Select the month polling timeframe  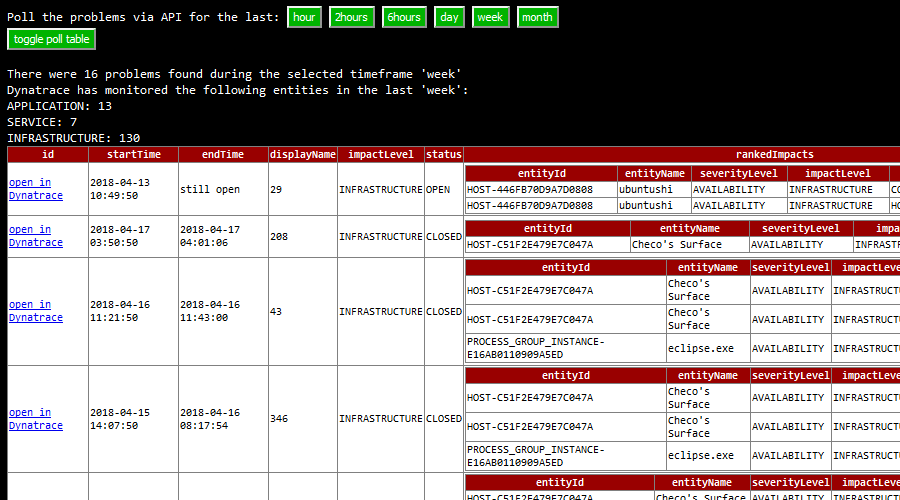537,17
